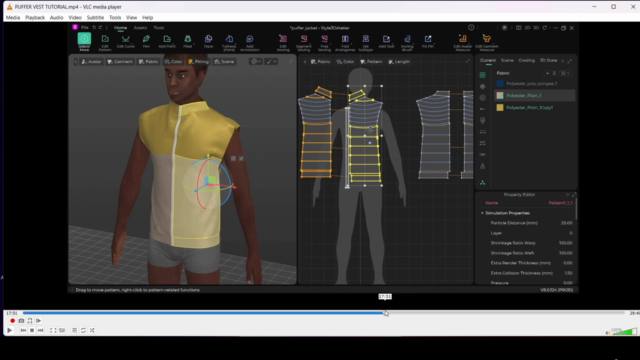Open the Style3D File menu
The image size is (640, 360).
coord(84,28)
